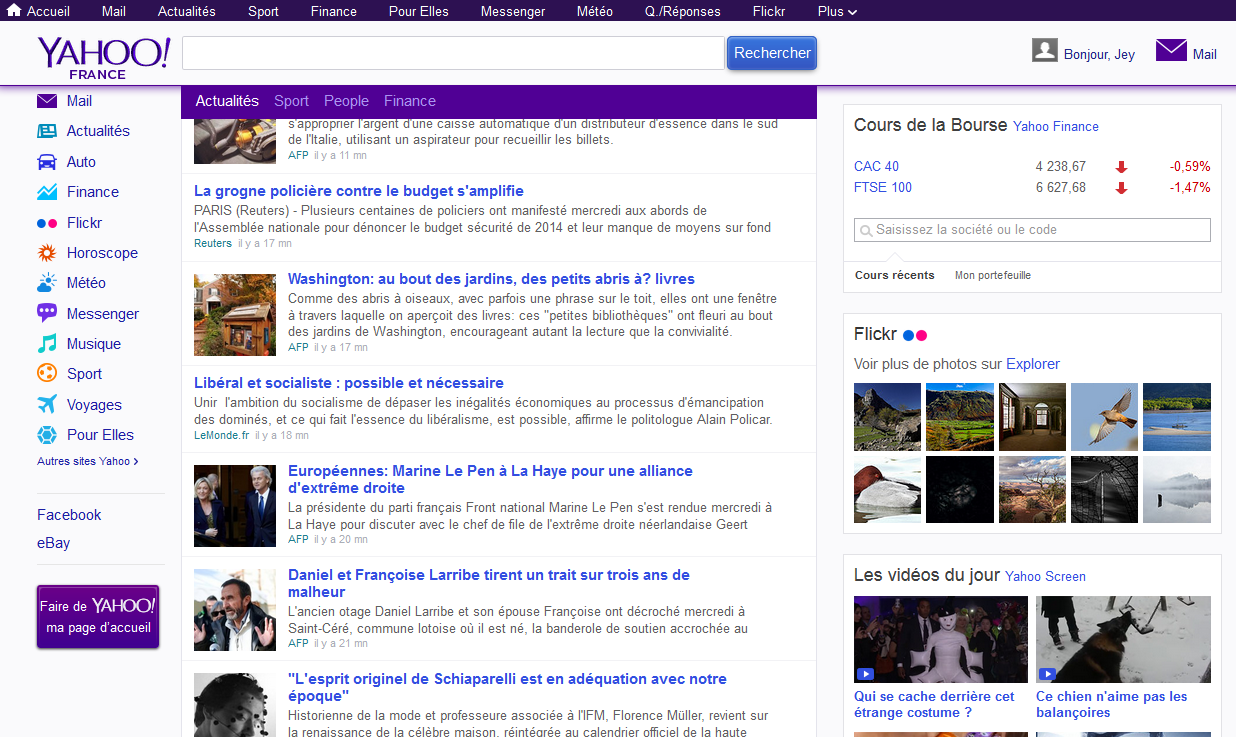Open the Mail envelope icon in the sidebar
Image resolution: width=1236 pixels, height=737 pixels.
point(47,101)
